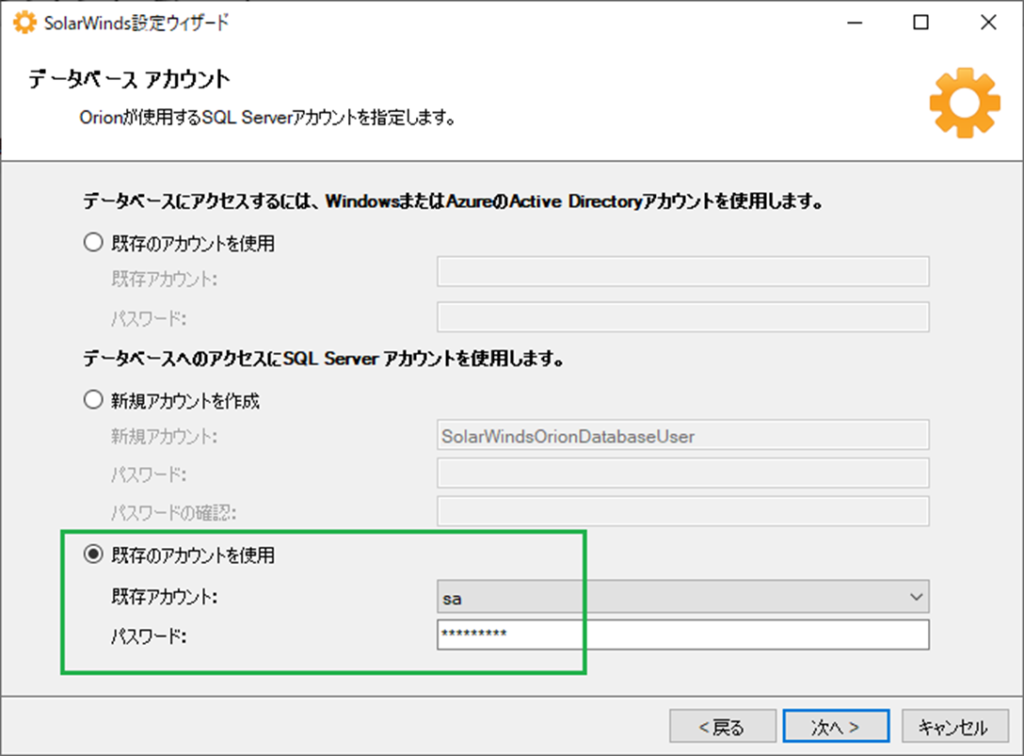Click text Orionが使用するSQL Serverアカウントを指定します

coord(267,118)
